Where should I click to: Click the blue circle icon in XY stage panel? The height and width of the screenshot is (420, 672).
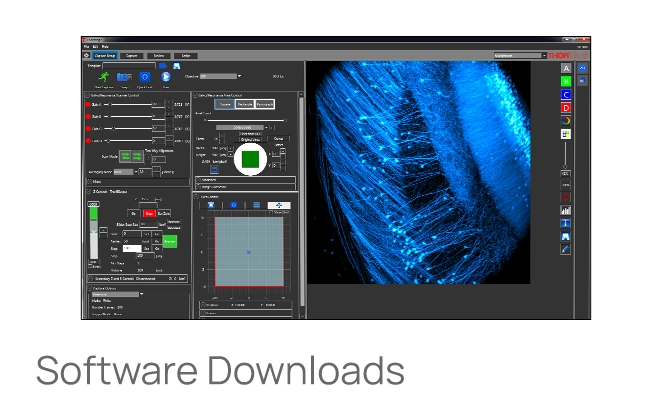[234, 205]
